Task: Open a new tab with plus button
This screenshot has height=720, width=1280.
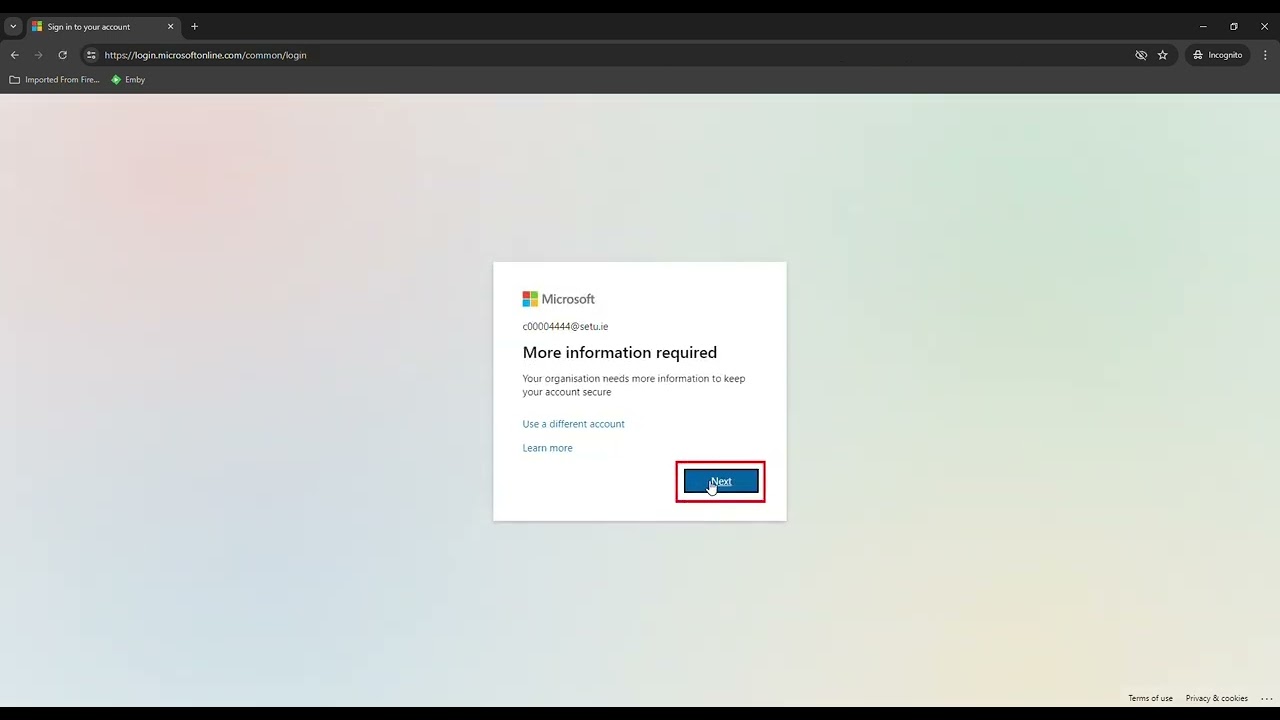Action: 194,27
